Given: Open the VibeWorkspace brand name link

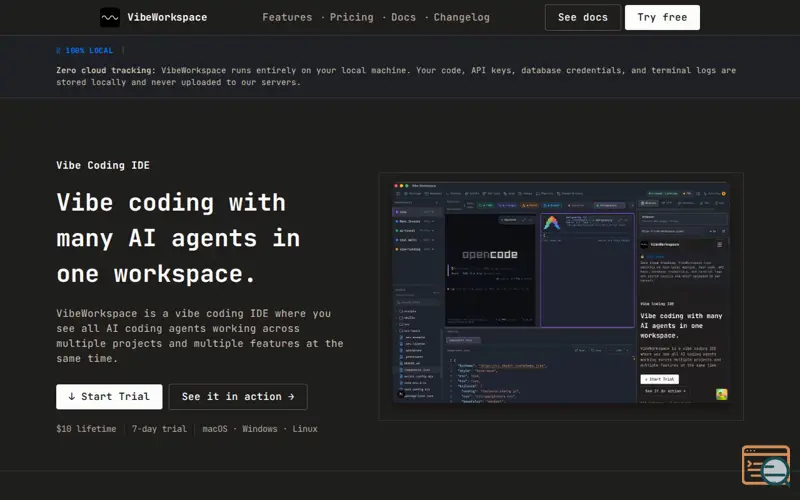Looking at the screenshot, I should [167, 17].
